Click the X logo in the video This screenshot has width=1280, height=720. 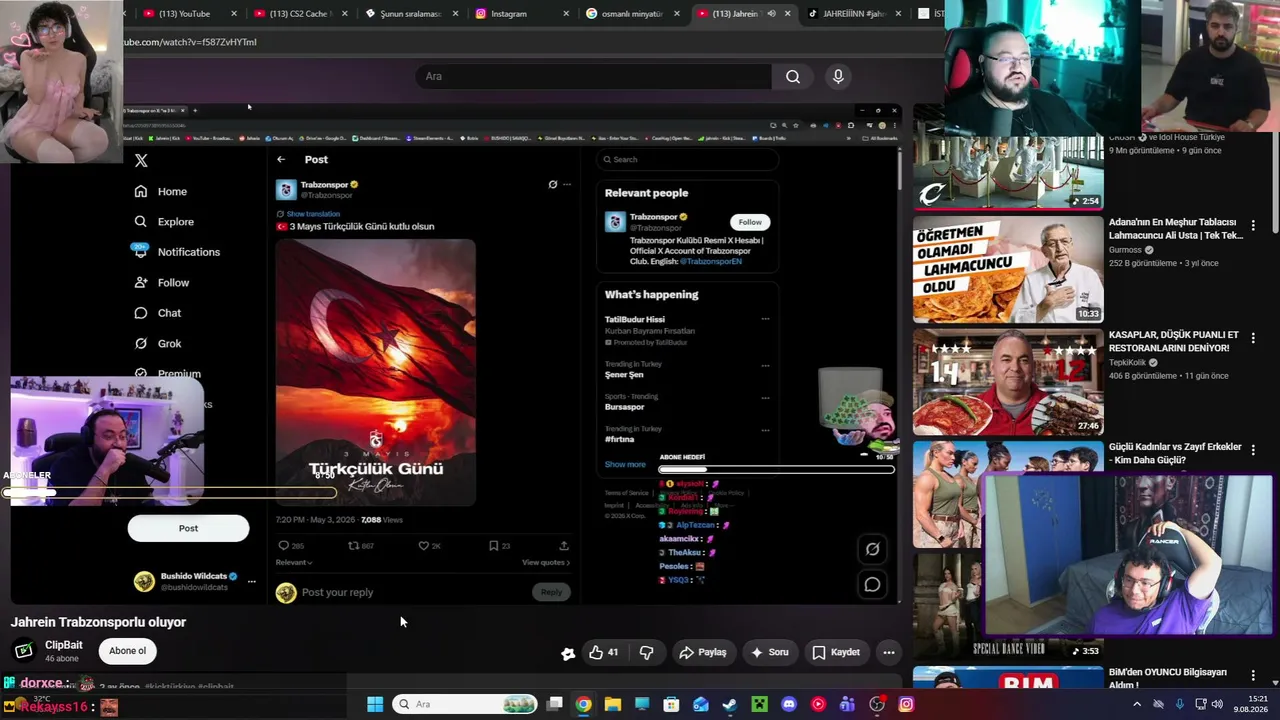[141, 160]
